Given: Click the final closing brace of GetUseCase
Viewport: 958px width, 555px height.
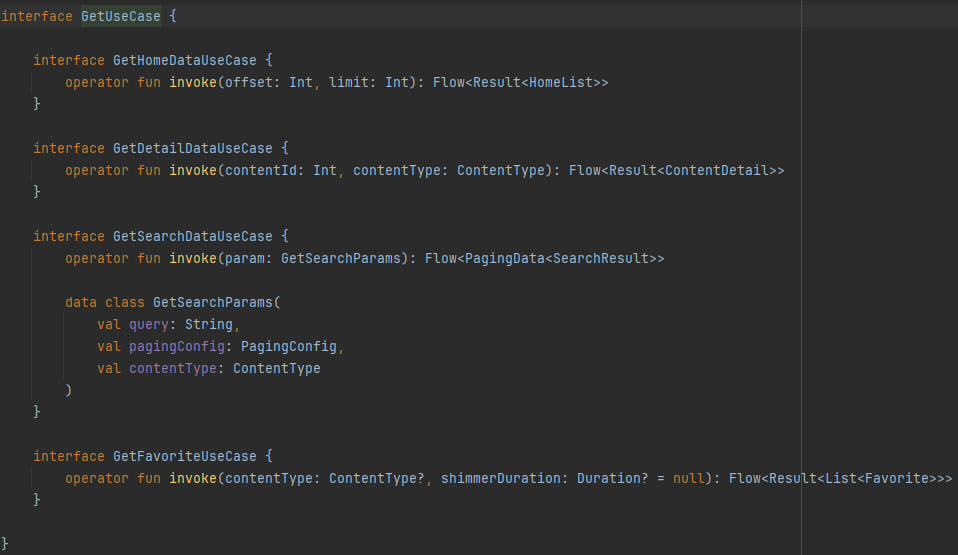Looking at the screenshot, I should point(5,544).
